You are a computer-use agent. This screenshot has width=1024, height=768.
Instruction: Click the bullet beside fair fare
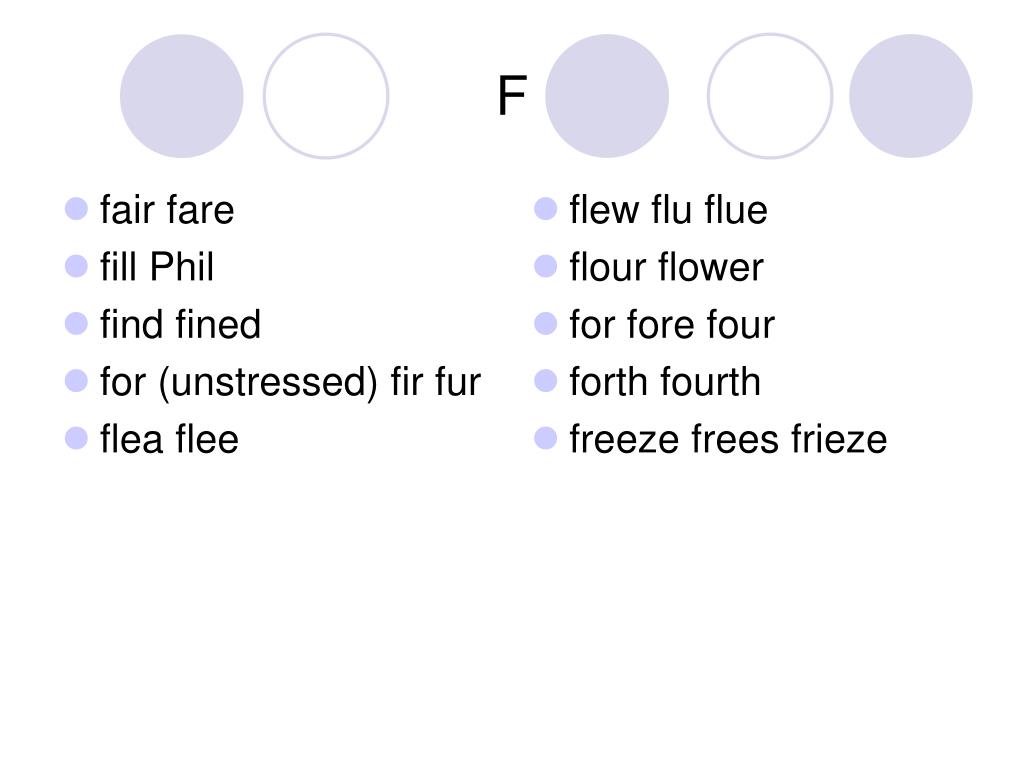(76, 209)
